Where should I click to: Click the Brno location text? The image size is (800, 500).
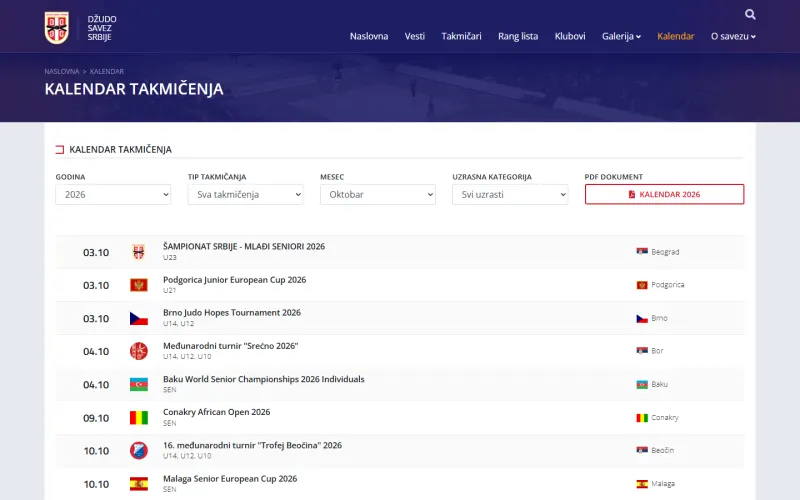click(659, 318)
